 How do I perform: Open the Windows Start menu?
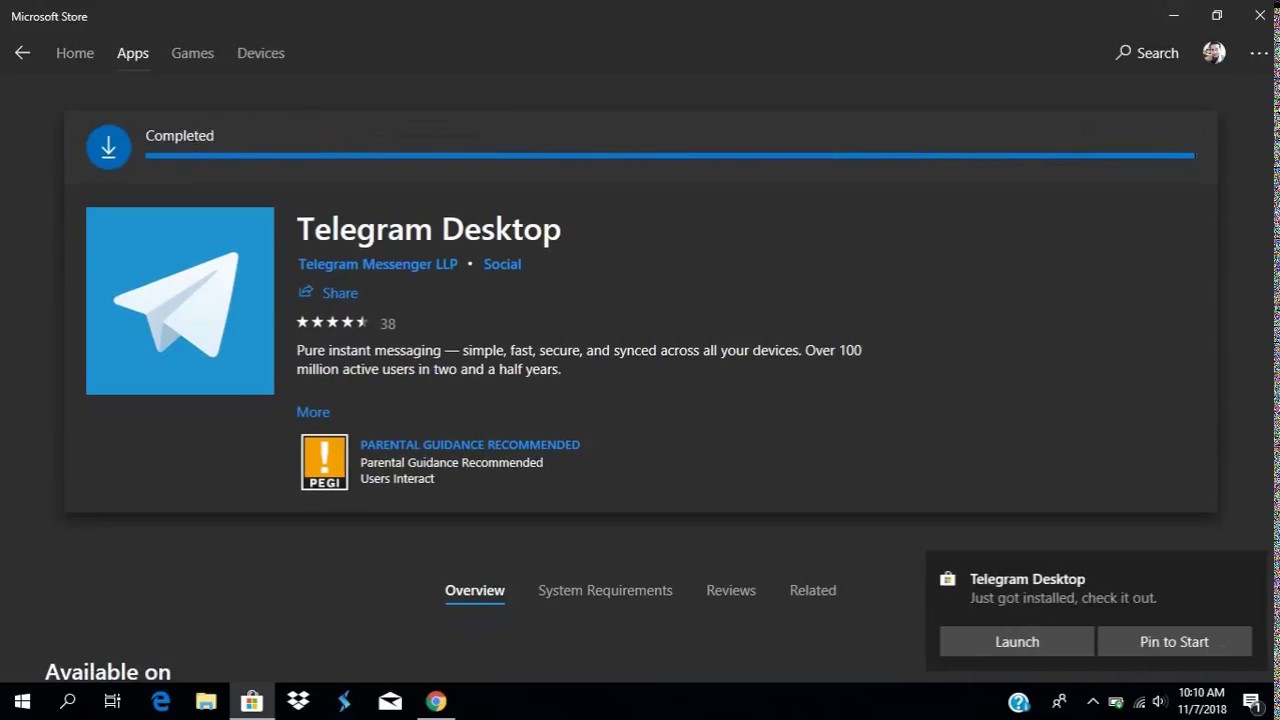[22, 702]
